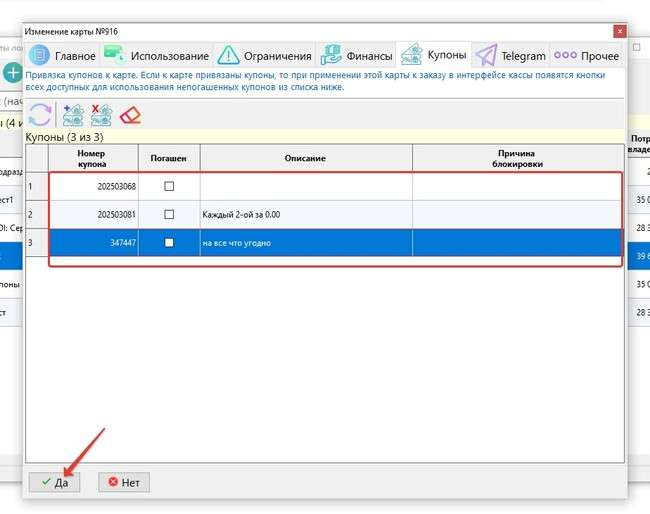Switch to the Использование tab

(157, 55)
